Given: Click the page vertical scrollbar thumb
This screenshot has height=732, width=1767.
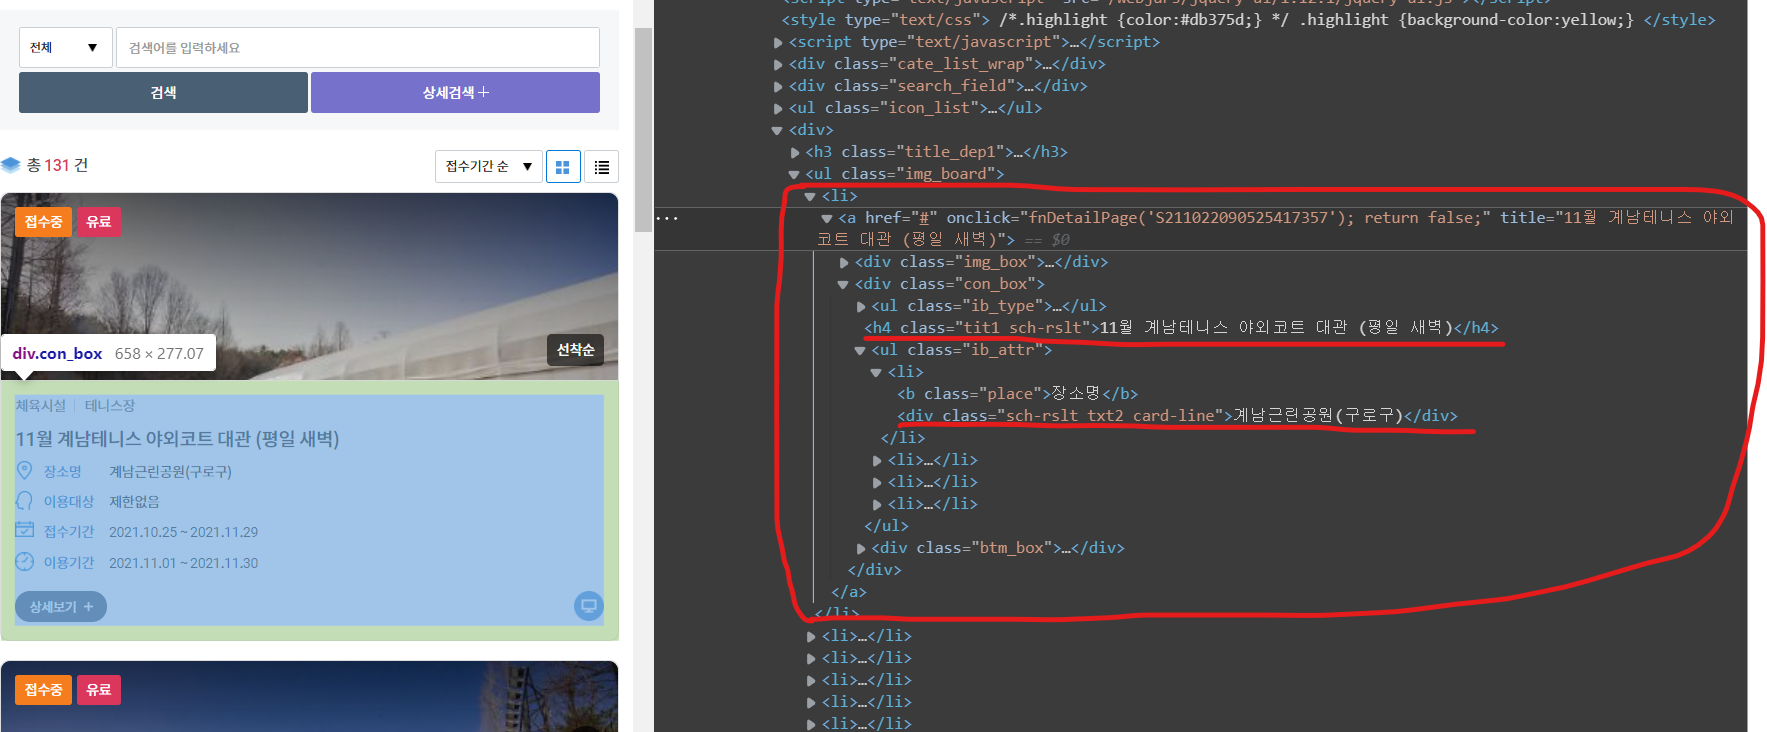Looking at the screenshot, I should tap(643, 130).
